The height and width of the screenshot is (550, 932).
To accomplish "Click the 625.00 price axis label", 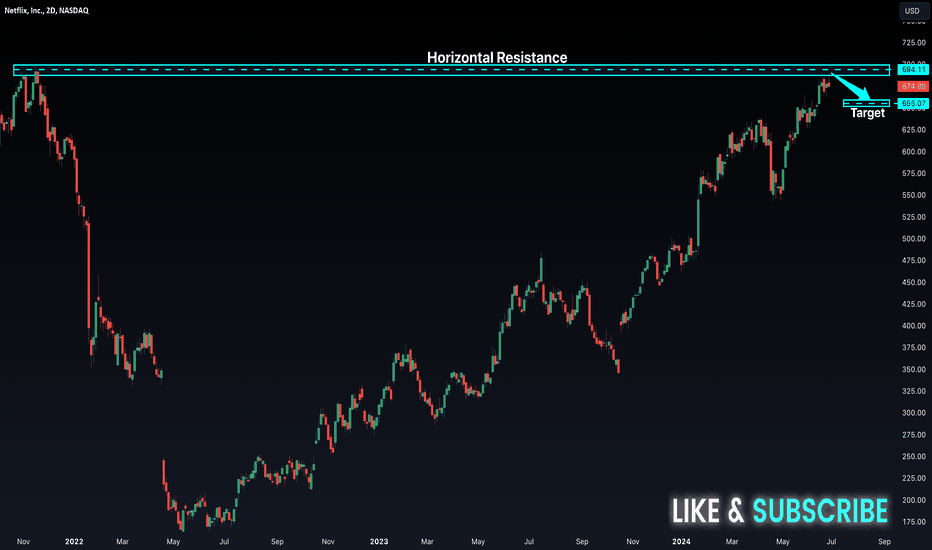I will [914, 130].
